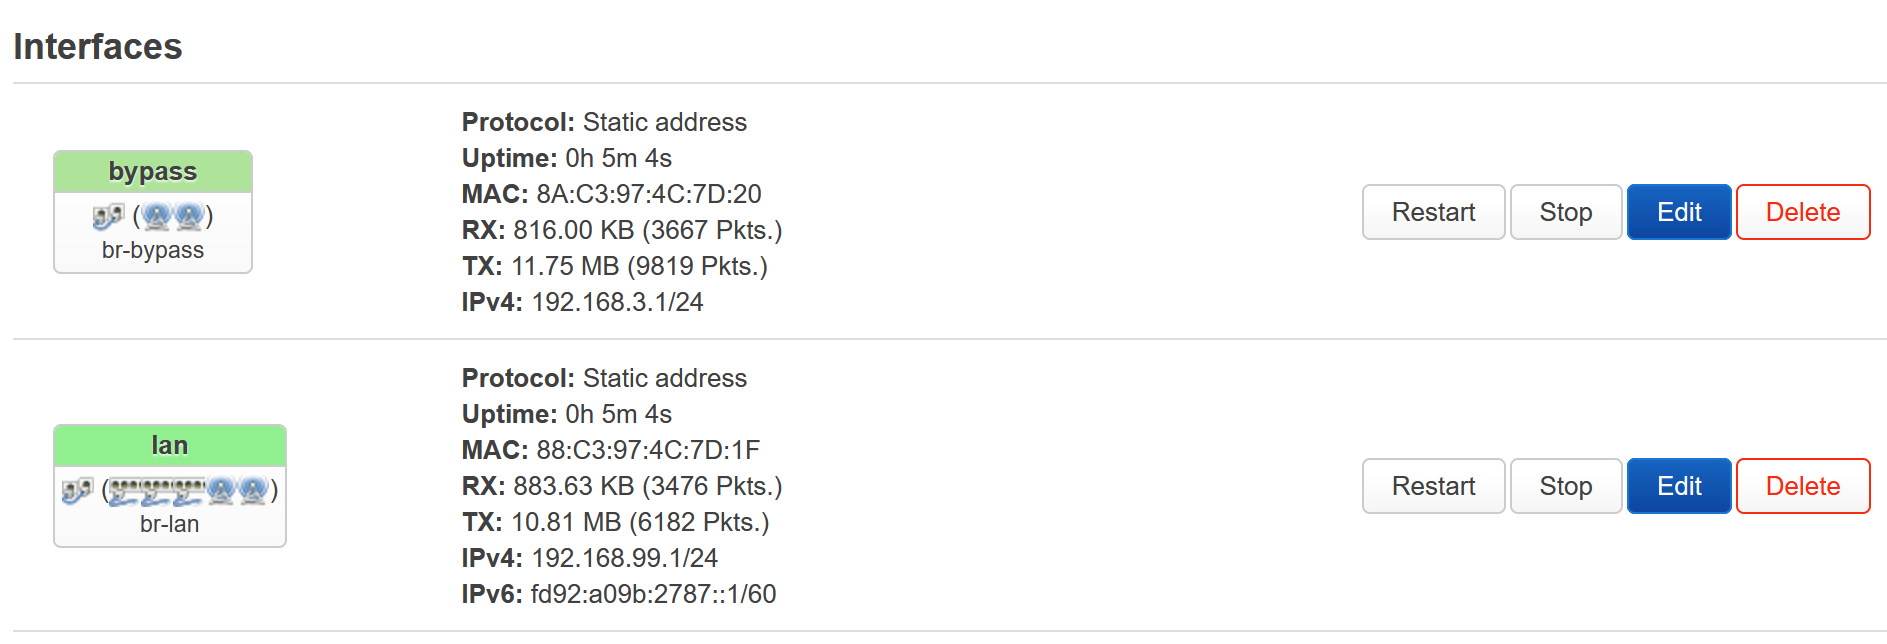Delete the bypass interface

pyautogui.click(x=1802, y=212)
